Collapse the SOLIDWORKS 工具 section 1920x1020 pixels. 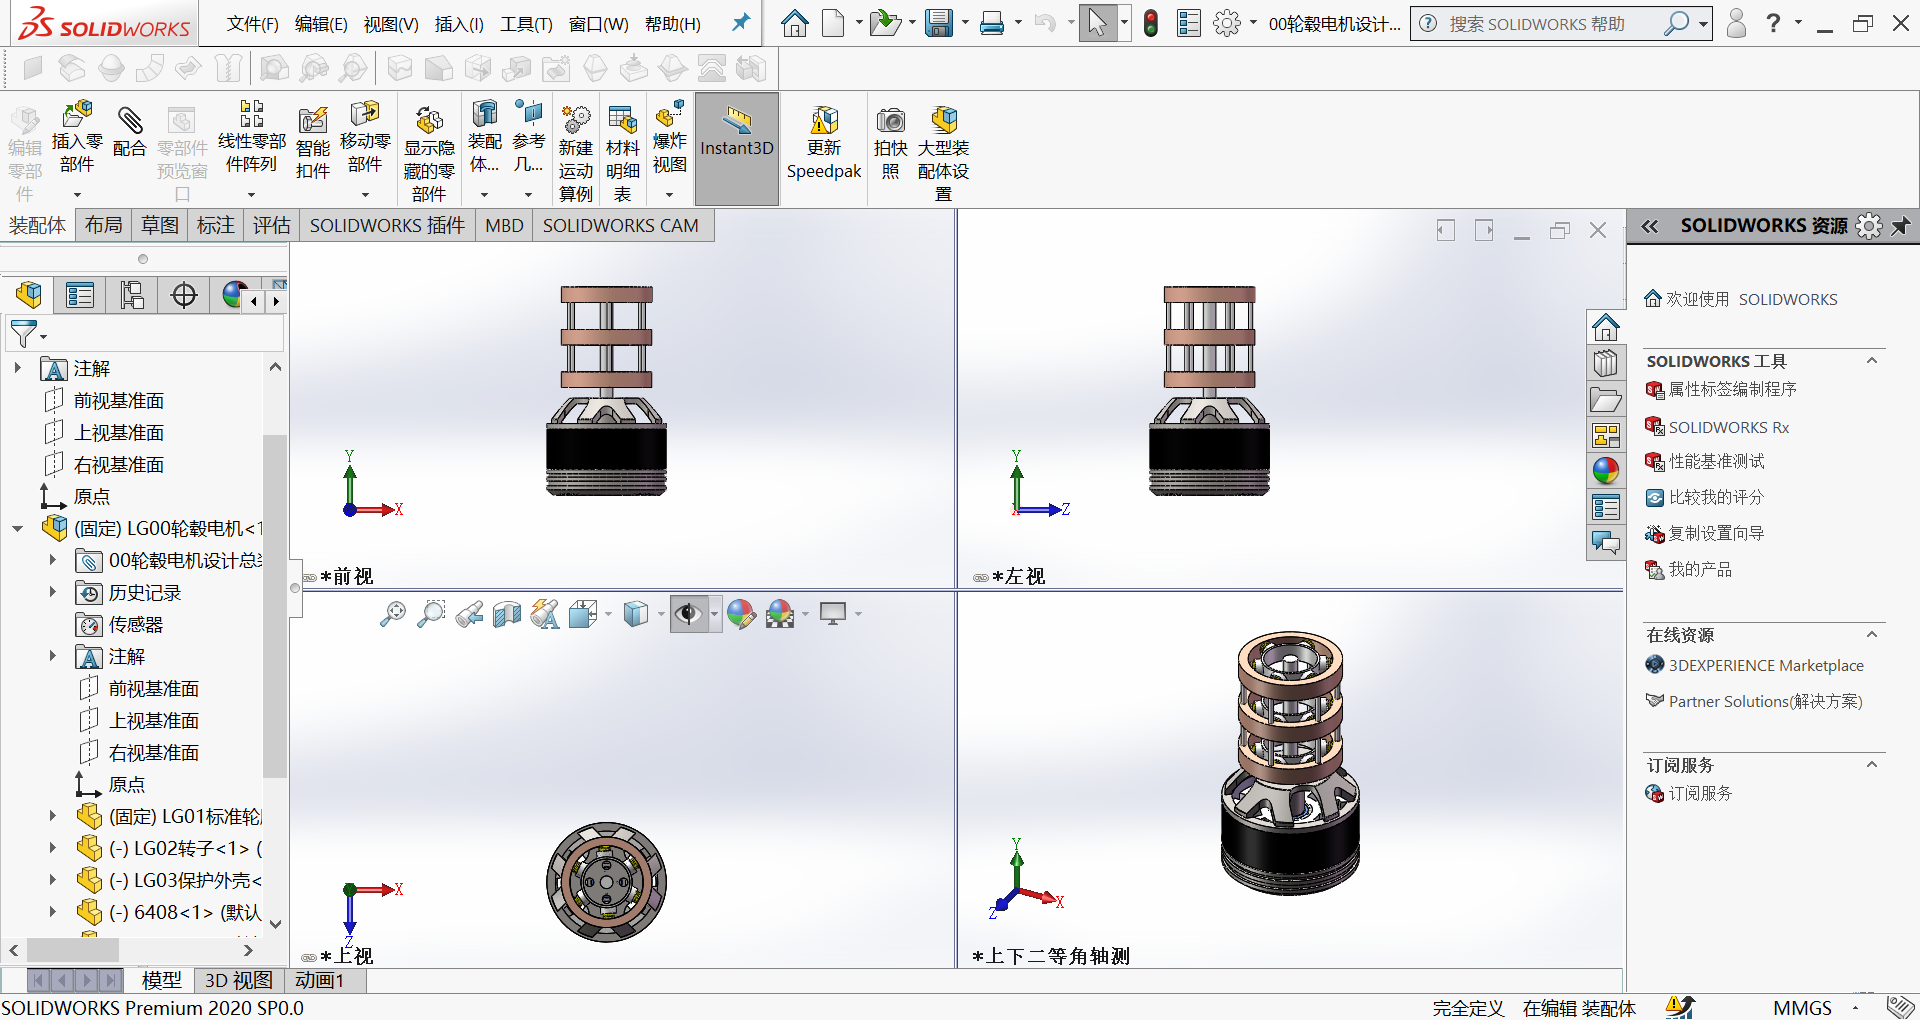(x=1872, y=361)
